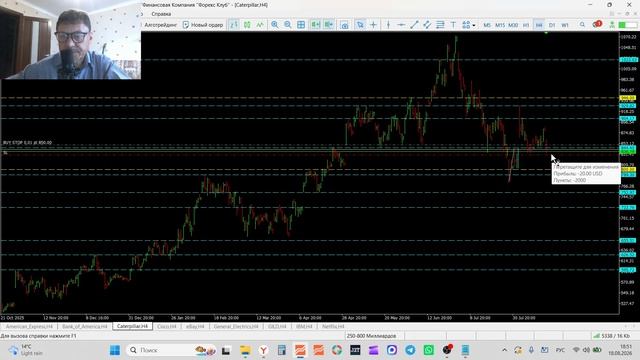This screenshot has width=640, height=360.
Task: Select the vertical line drawing tool
Action: point(388,25)
